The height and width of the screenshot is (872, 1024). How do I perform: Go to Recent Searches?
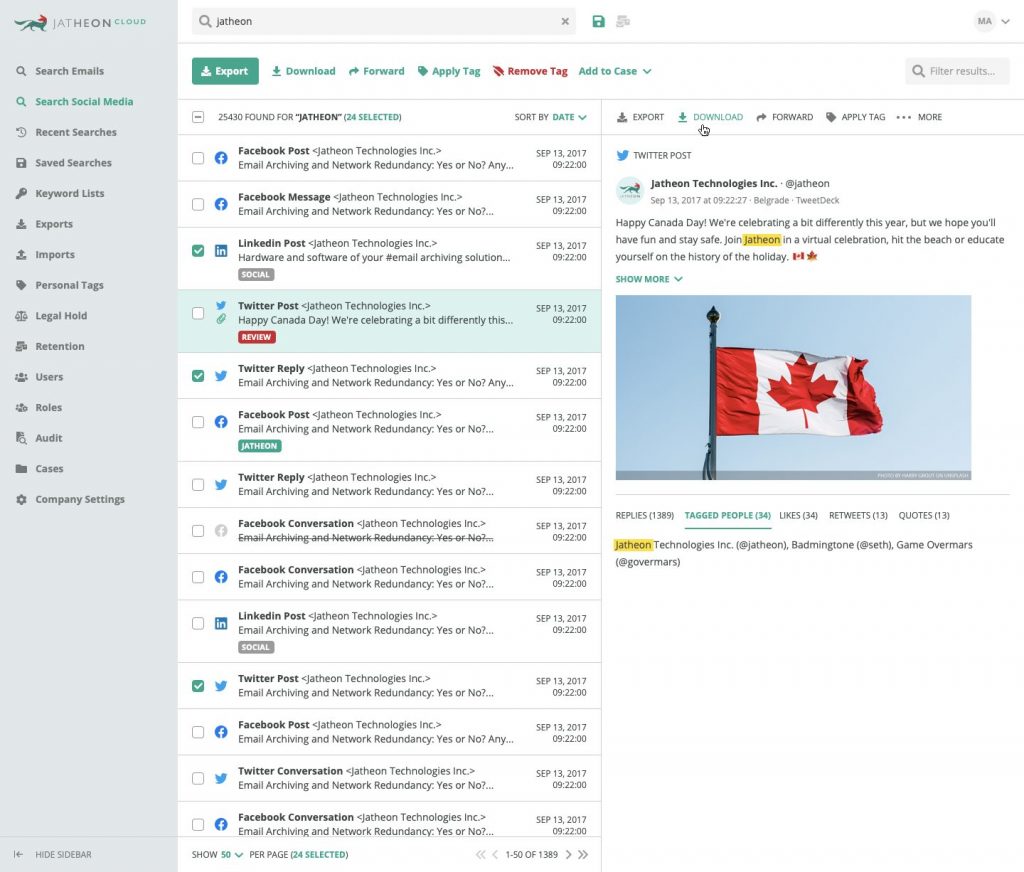coord(76,133)
